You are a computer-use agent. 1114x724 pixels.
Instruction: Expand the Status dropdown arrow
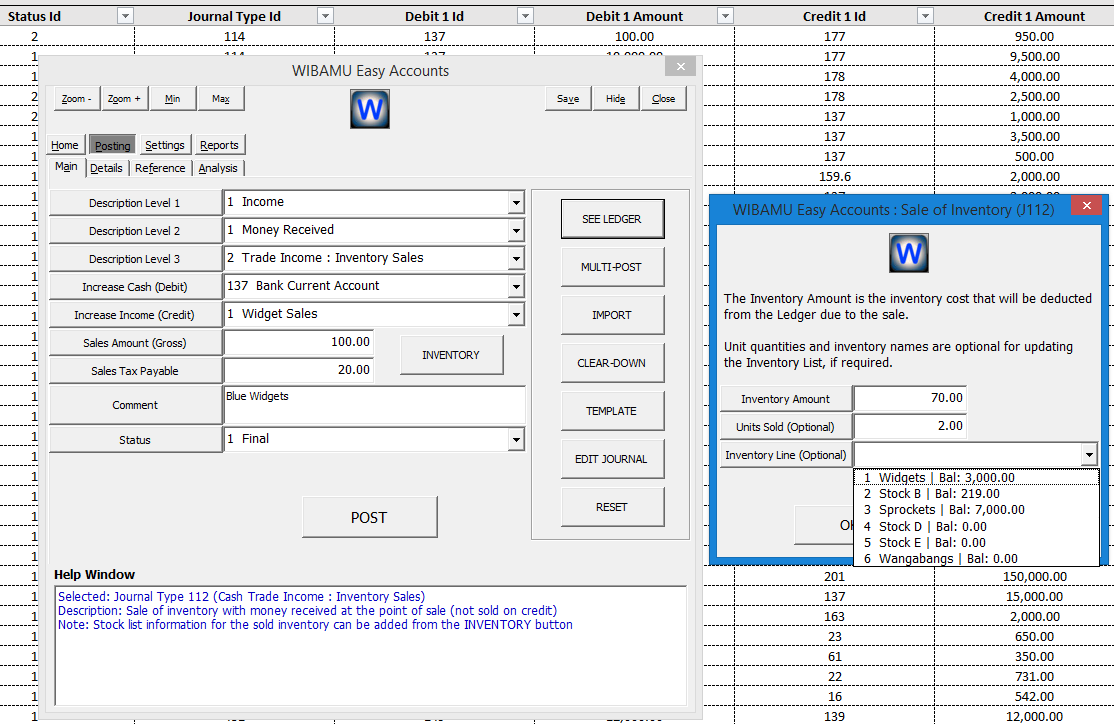coord(516,440)
